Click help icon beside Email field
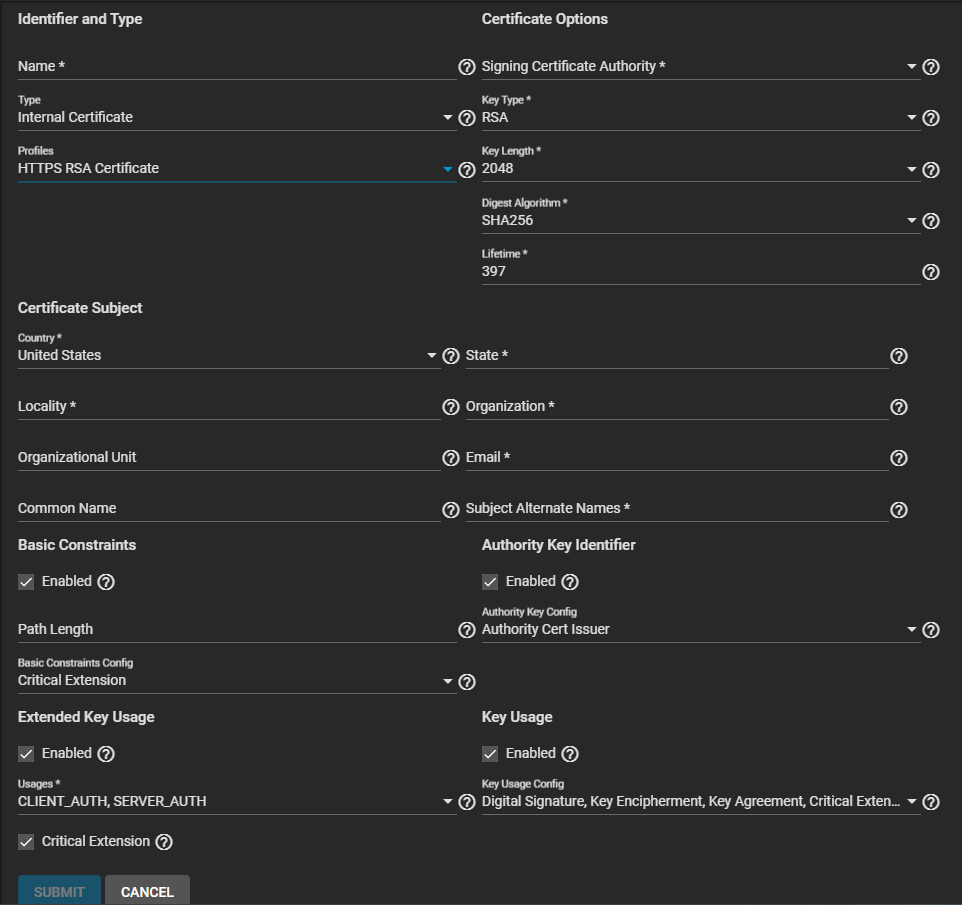Viewport: 962px width, 905px height. point(899,458)
